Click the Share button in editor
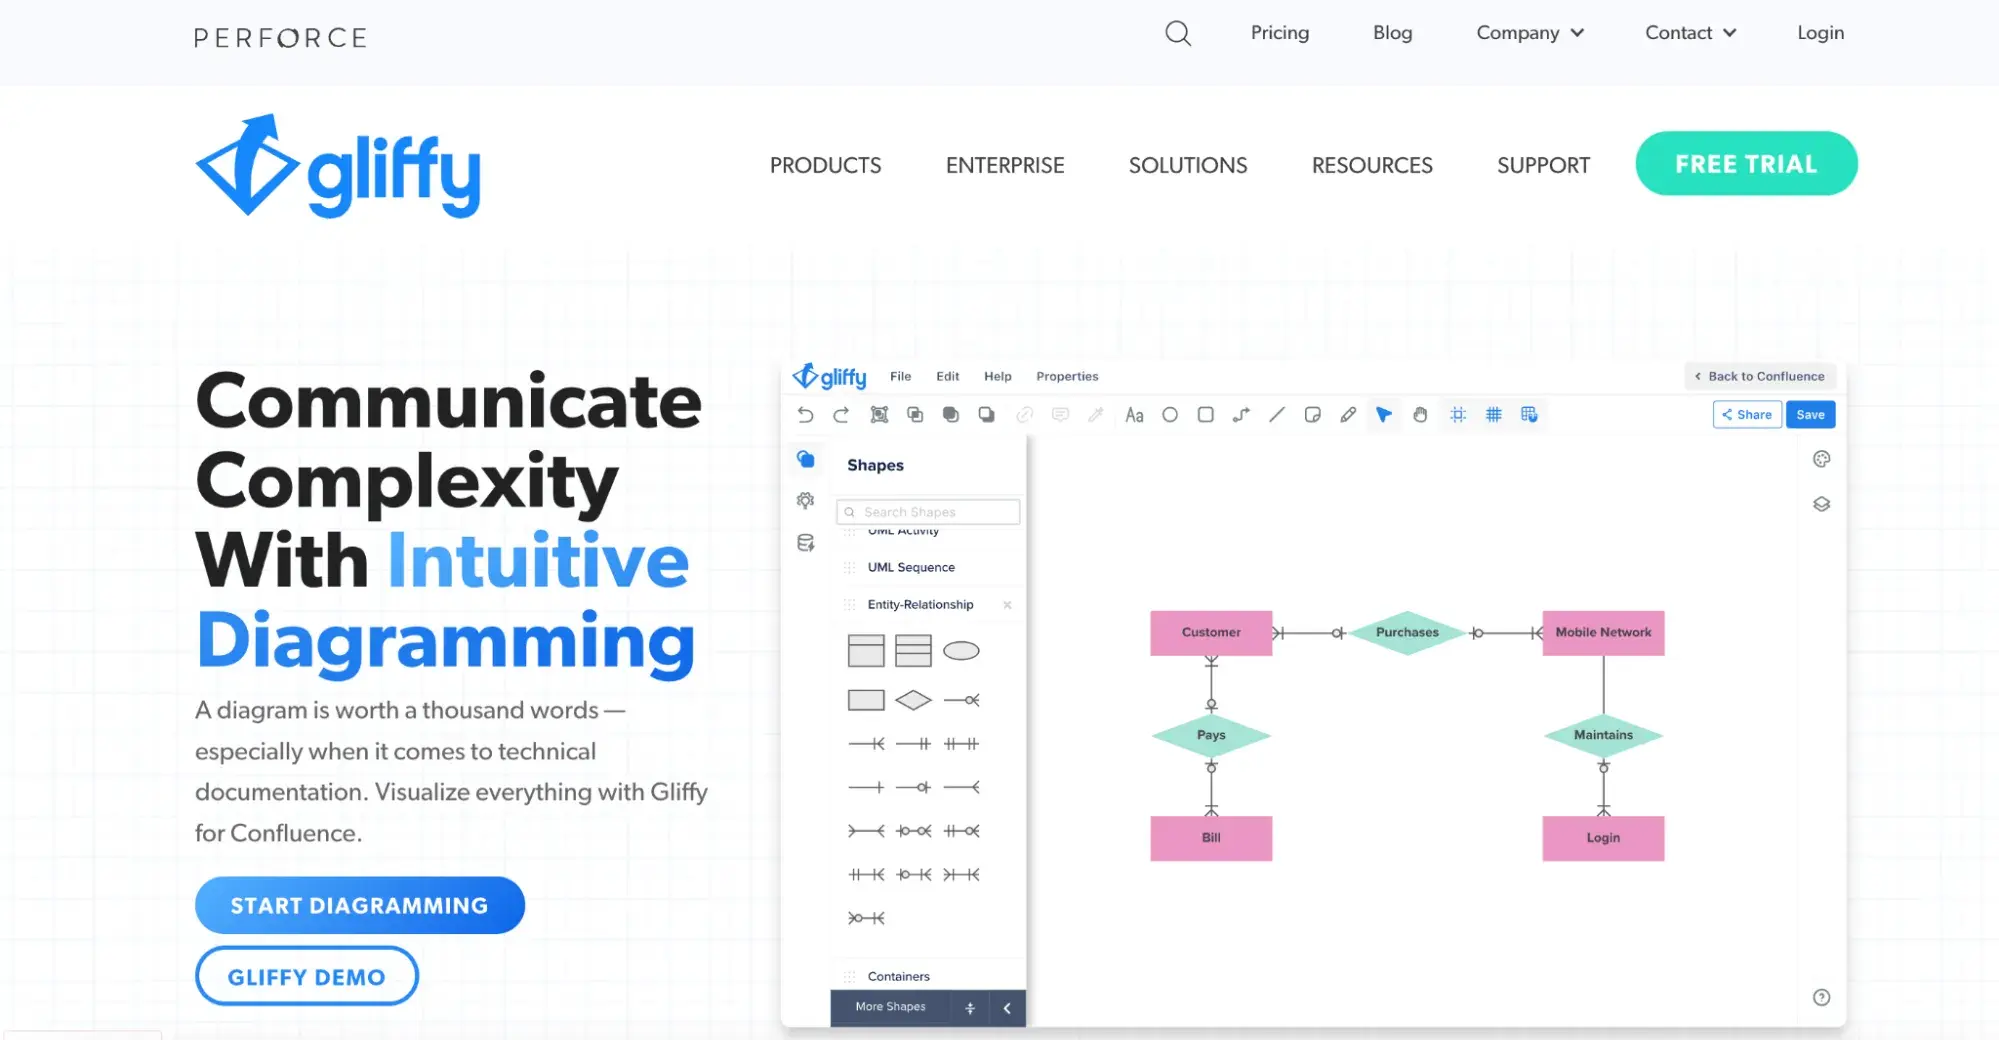This screenshot has height=1041, width=1999. point(1747,415)
